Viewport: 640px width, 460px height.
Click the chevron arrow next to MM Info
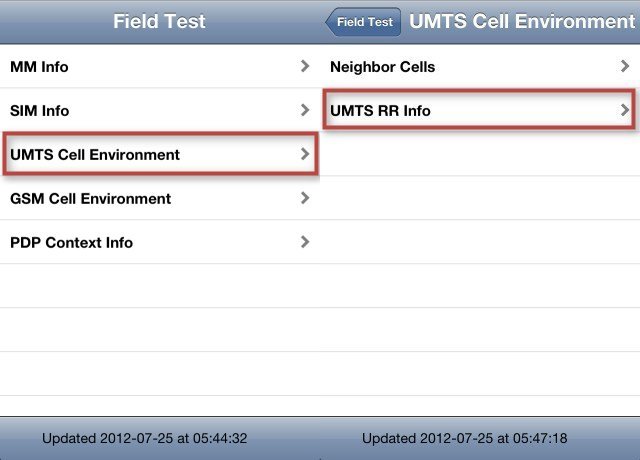pyautogui.click(x=304, y=66)
